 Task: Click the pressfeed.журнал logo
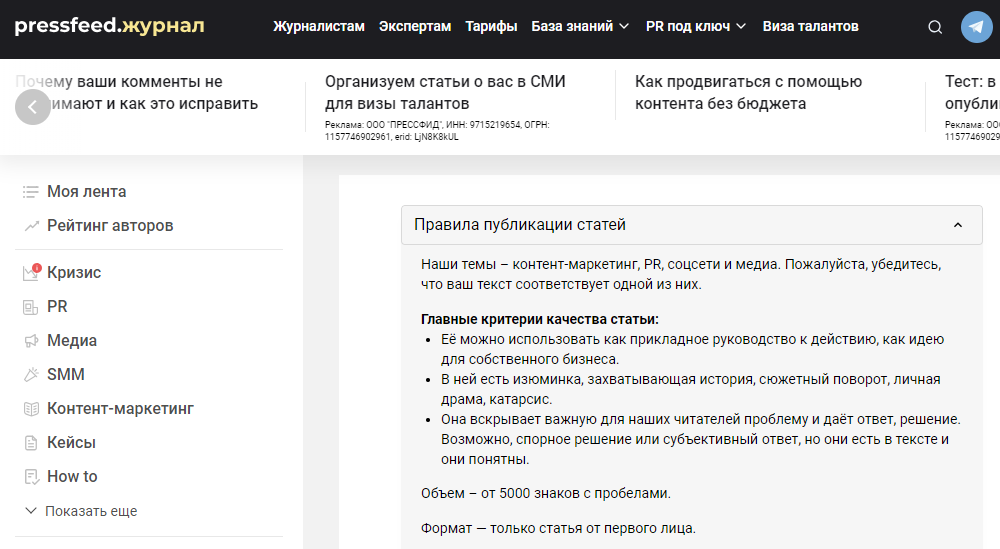click(109, 26)
